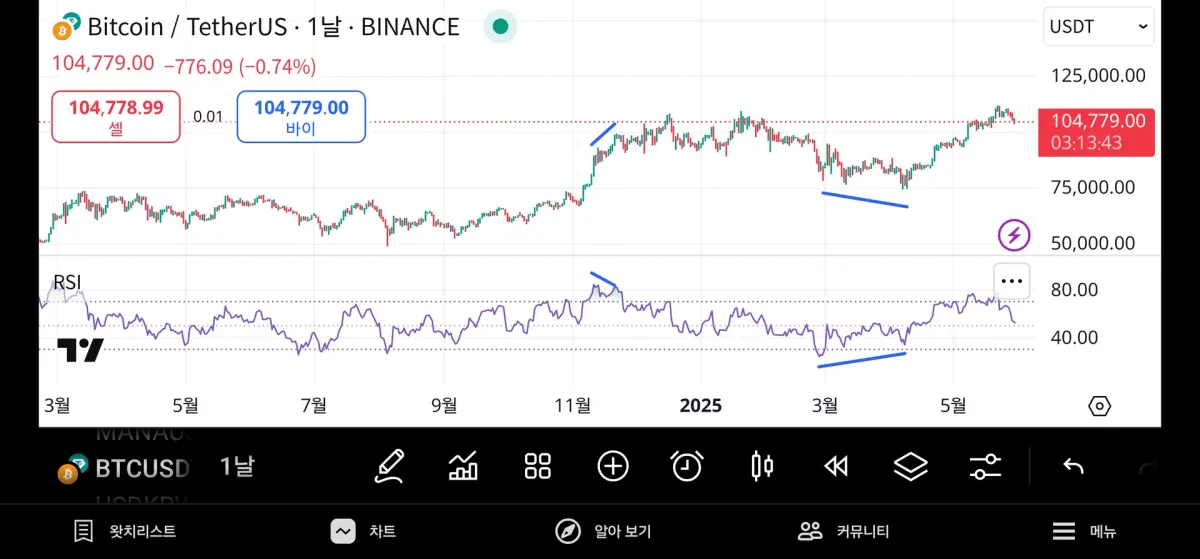
Task: Open the alarm clock alert icon
Action: coord(687,466)
